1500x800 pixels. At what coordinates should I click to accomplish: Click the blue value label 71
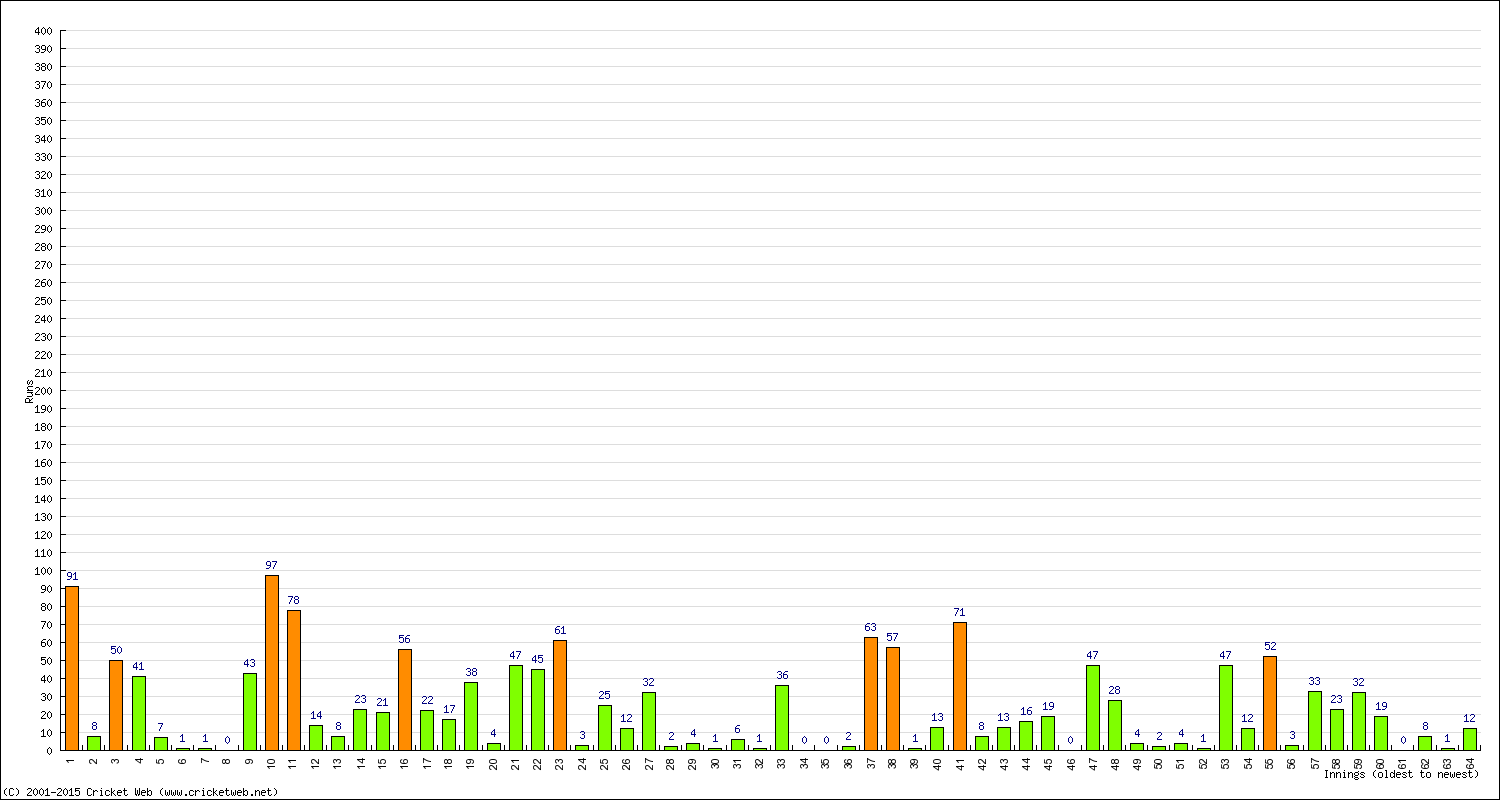coord(960,613)
